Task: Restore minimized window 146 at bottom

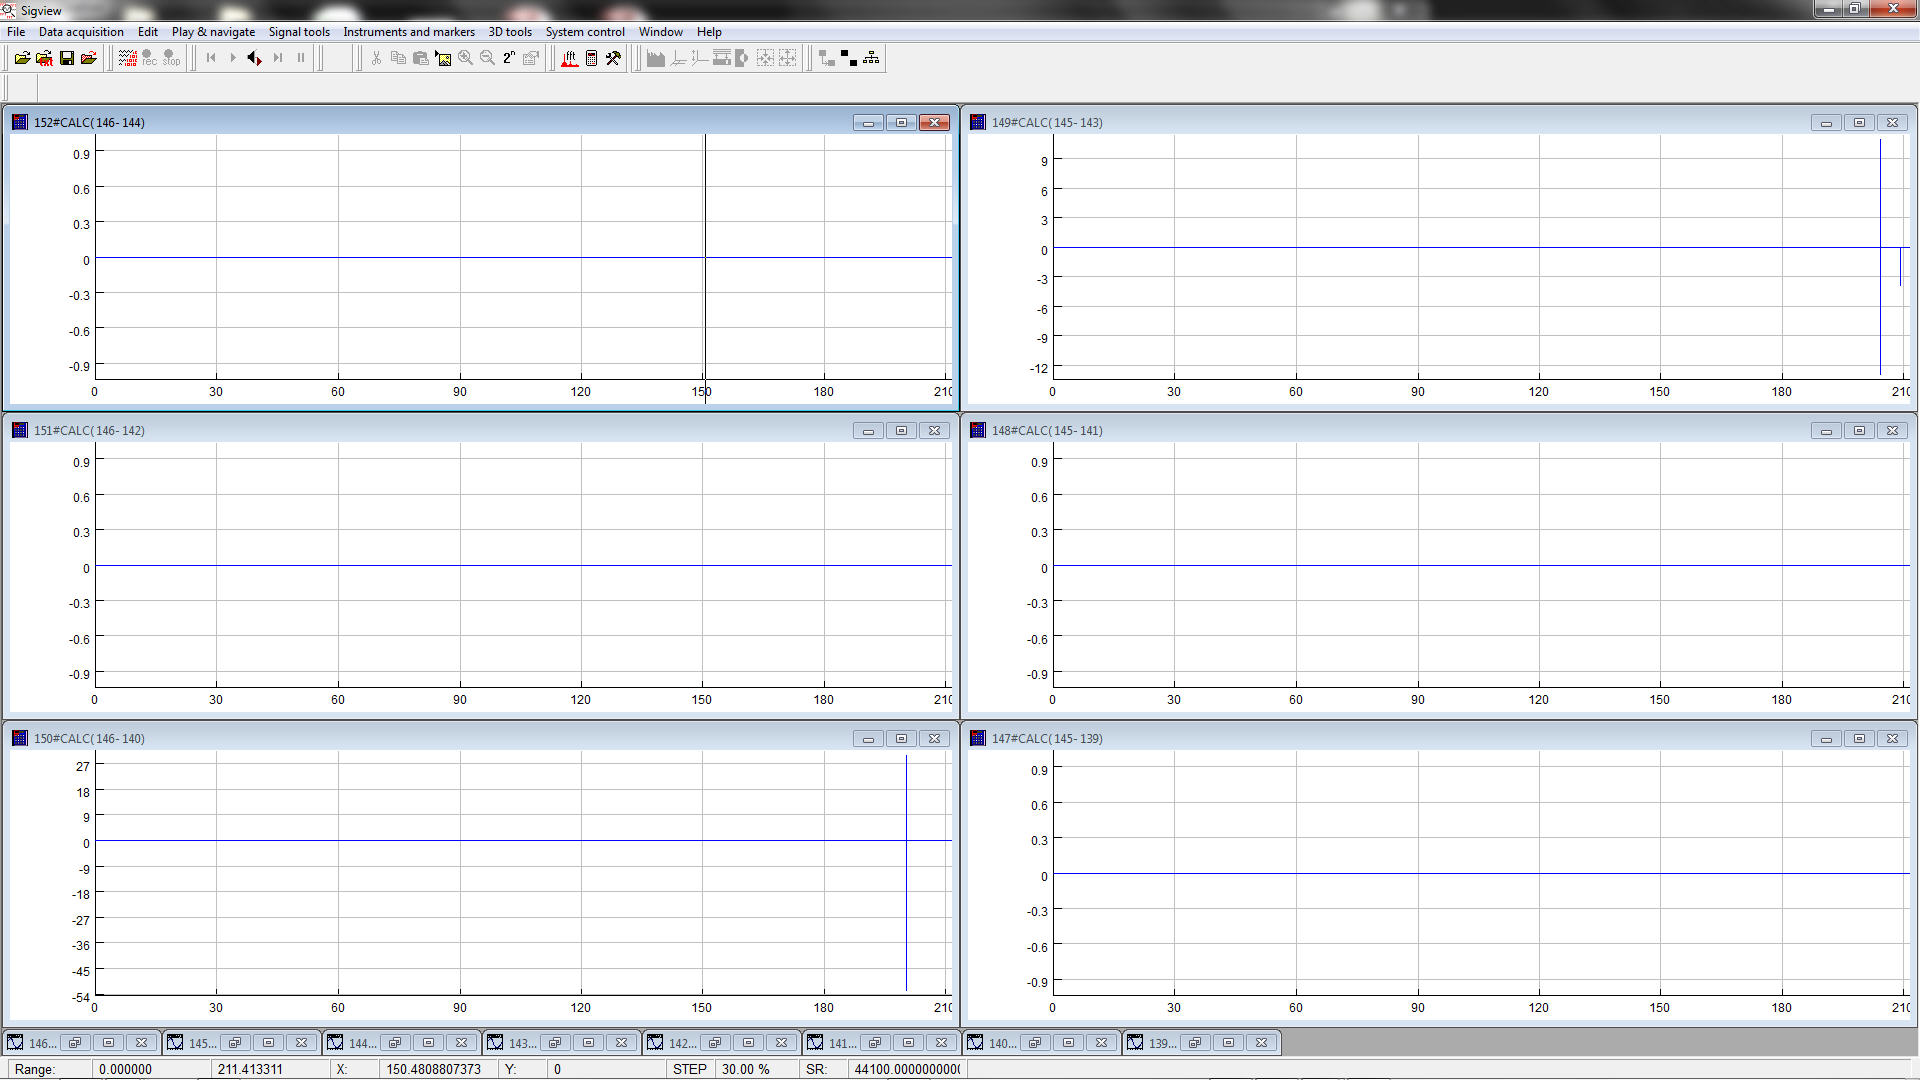Action: coord(75,1043)
